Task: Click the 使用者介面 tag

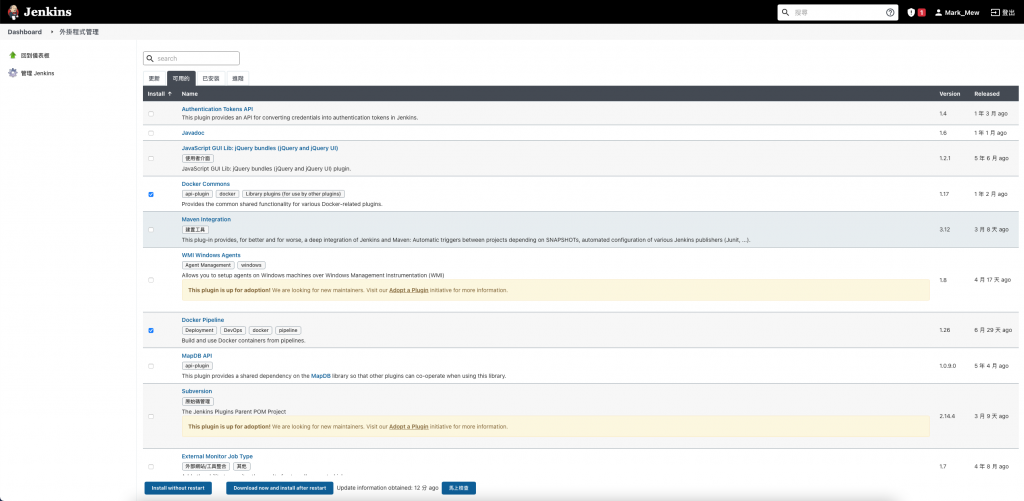Action: (x=197, y=159)
